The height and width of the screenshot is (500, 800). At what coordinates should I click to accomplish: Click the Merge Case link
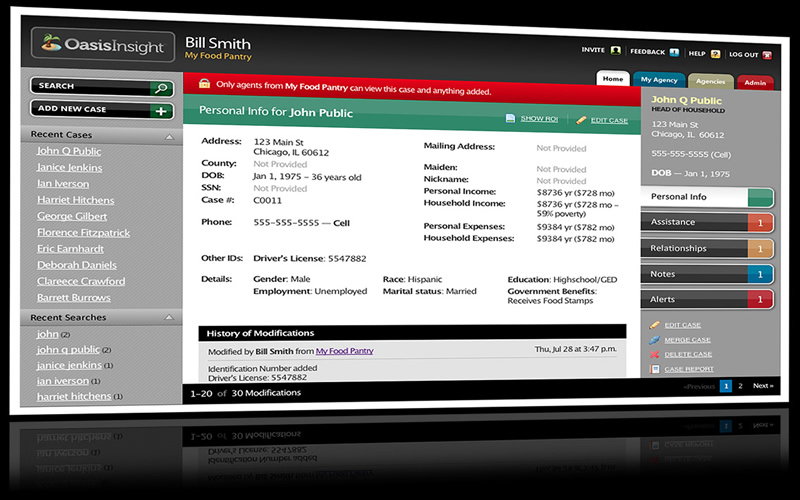coord(687,340)
